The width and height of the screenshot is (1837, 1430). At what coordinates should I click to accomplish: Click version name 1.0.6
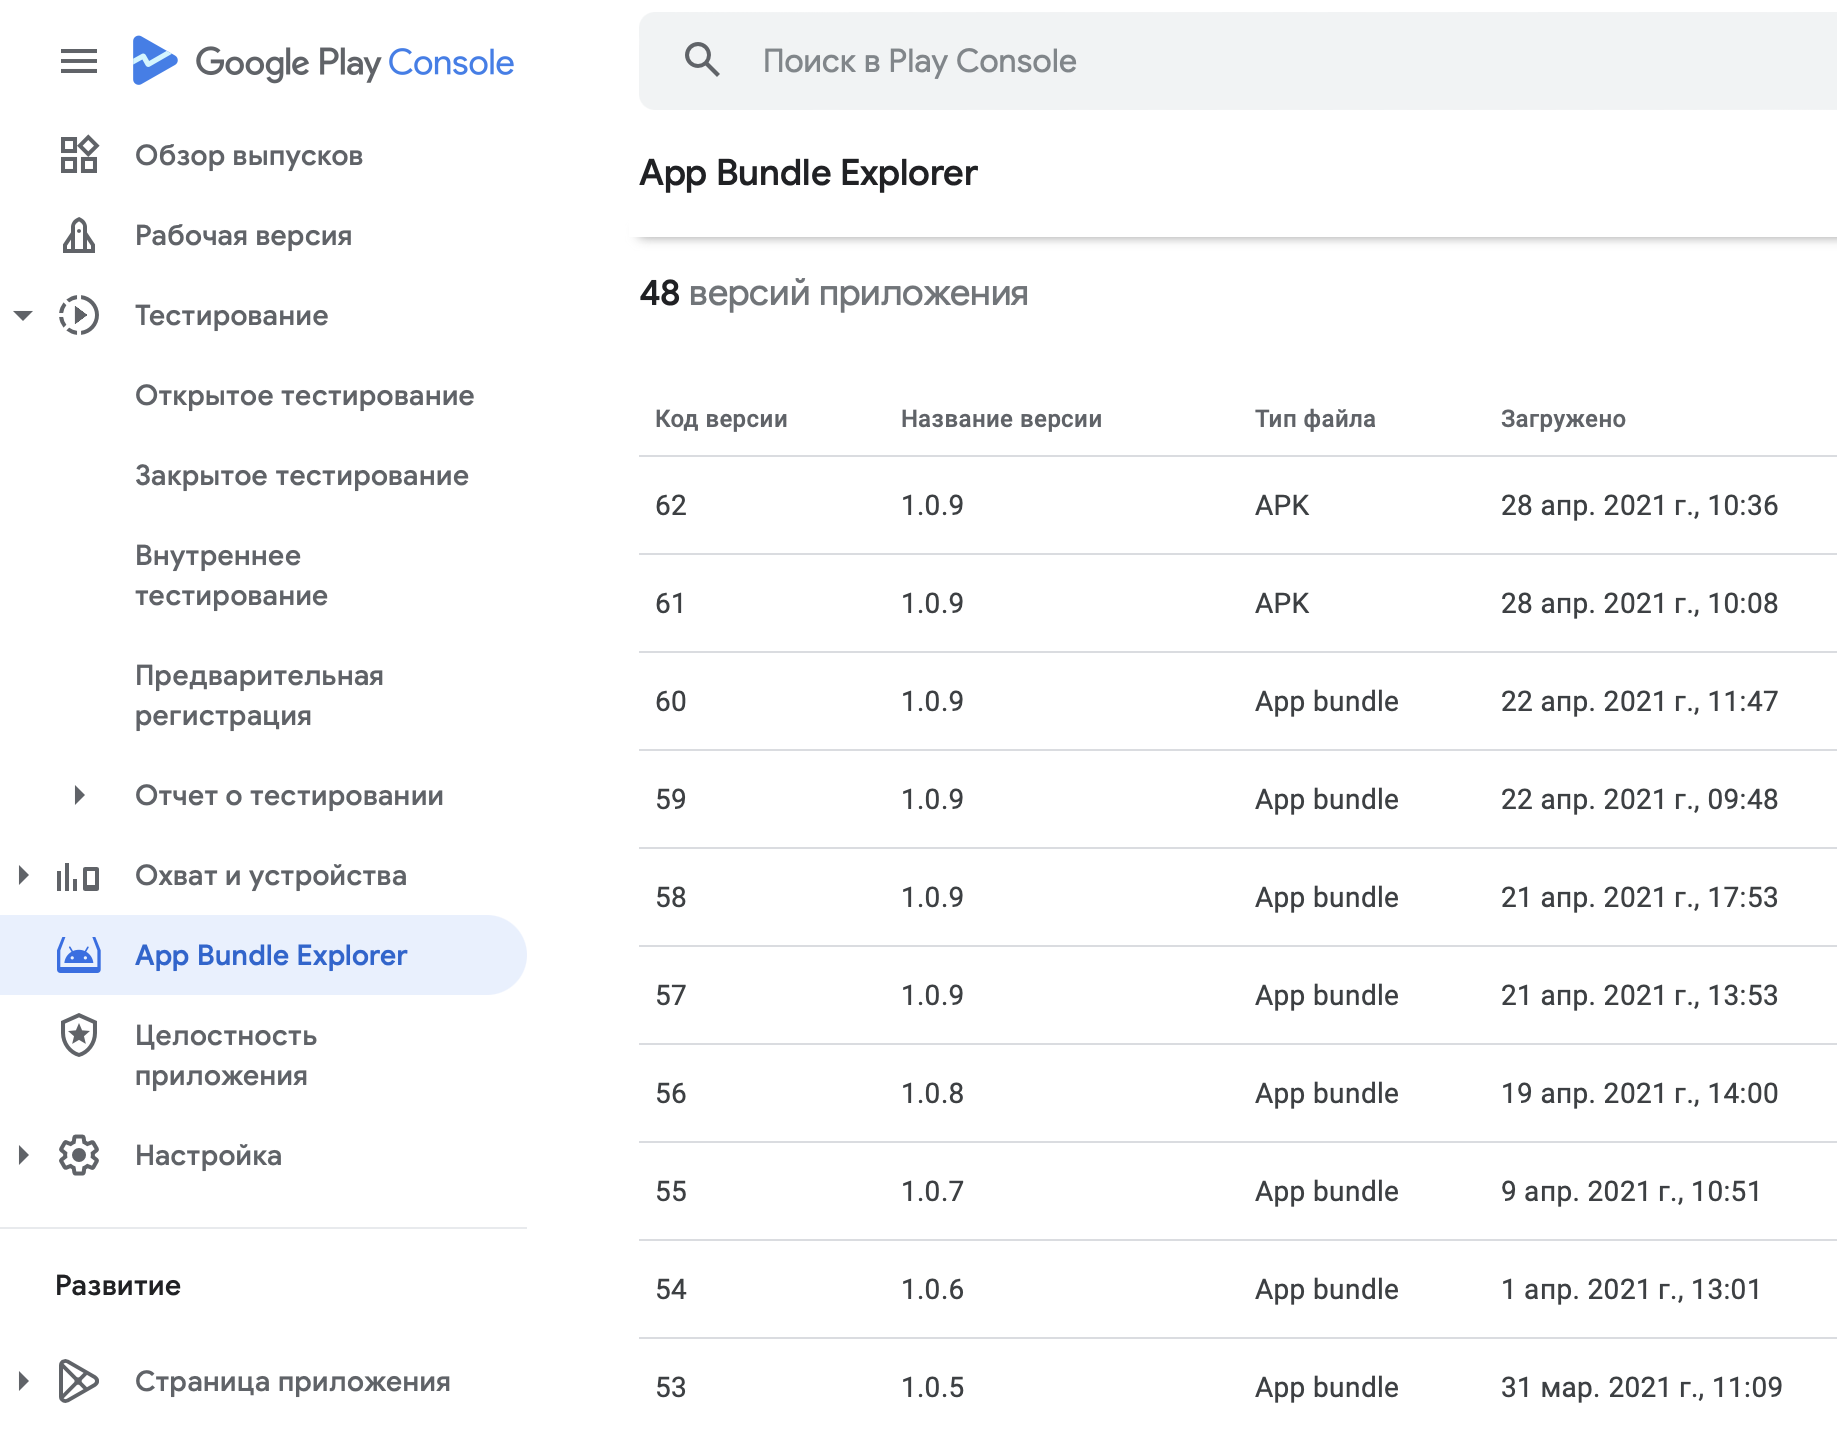tap(932, 1289)
